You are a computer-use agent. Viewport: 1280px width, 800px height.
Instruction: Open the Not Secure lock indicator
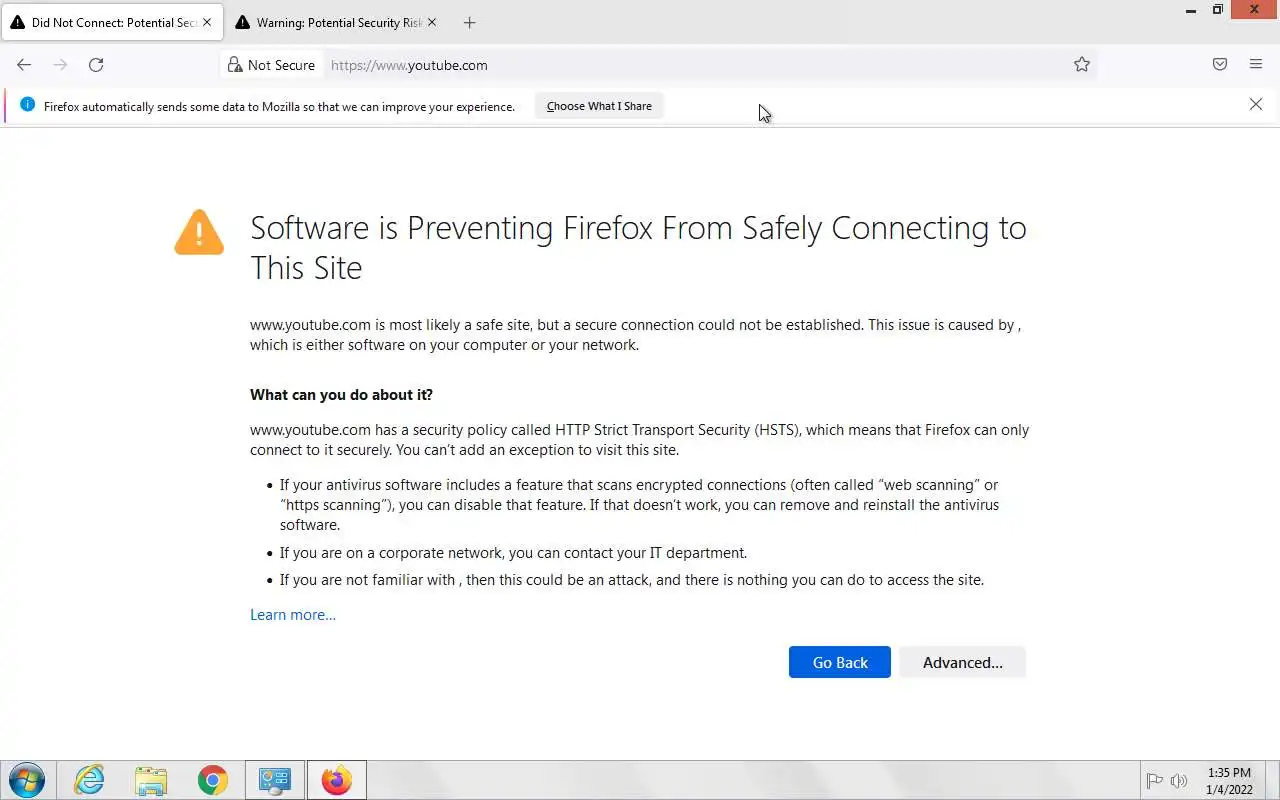tap(271, 65)
